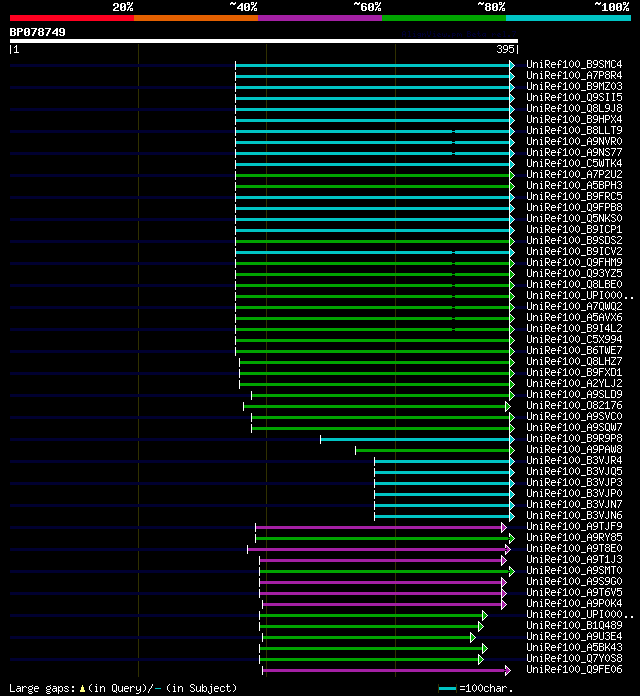Select the UniRef100_Q9FHM9 label
The image size is (640, 696).
[574, 262]
